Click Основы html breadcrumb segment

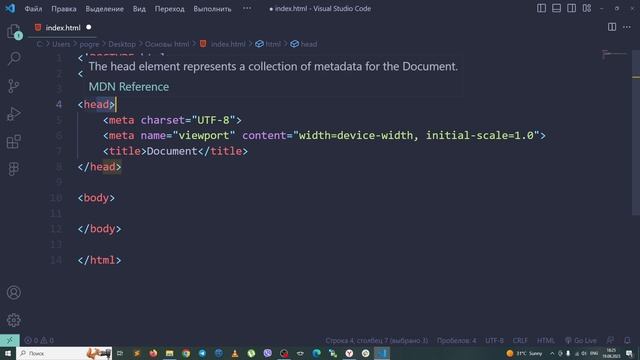click(167, 44)
